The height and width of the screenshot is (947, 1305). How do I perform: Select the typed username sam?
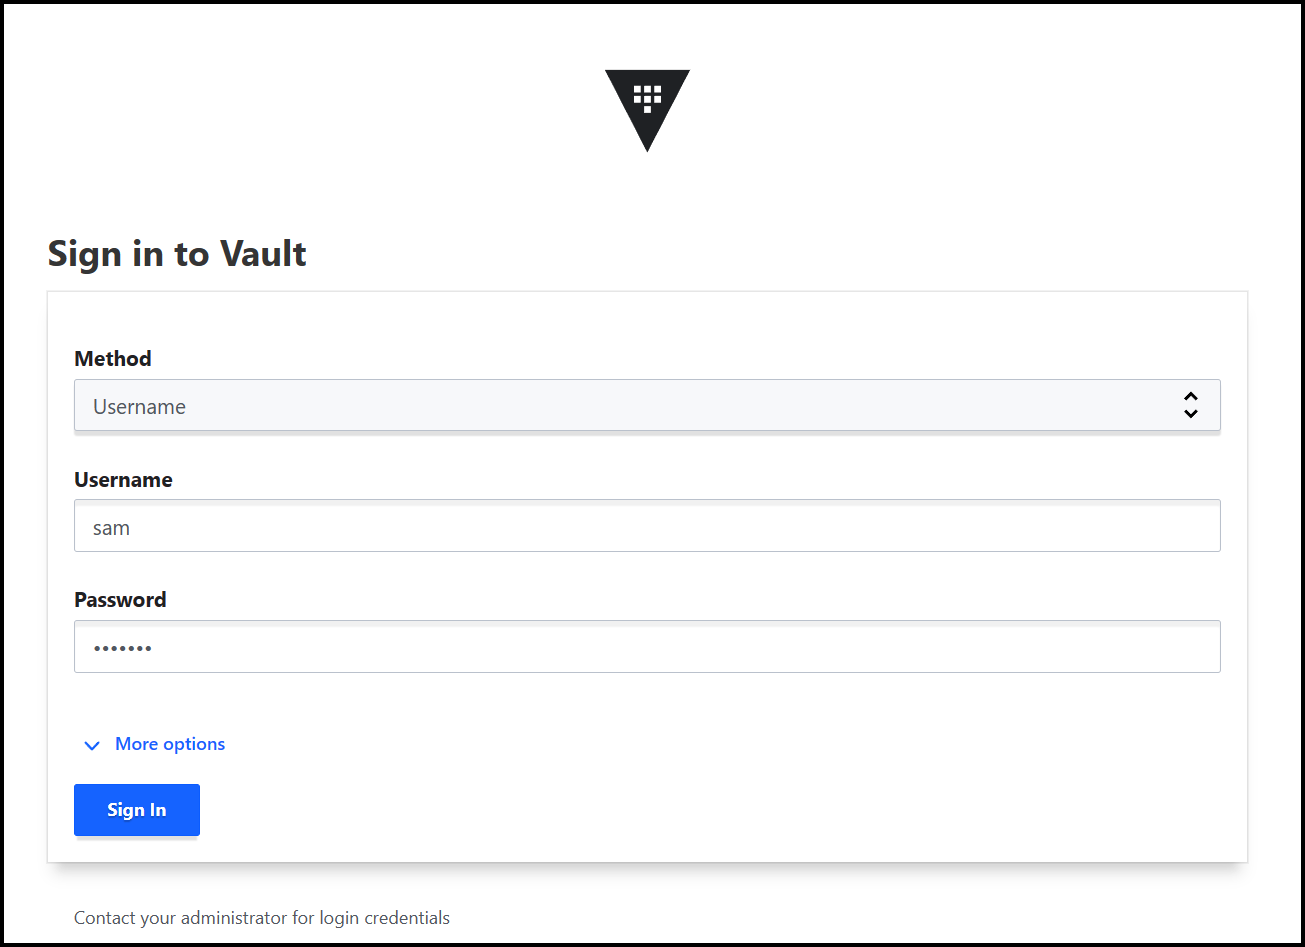[x=111, y=527]
